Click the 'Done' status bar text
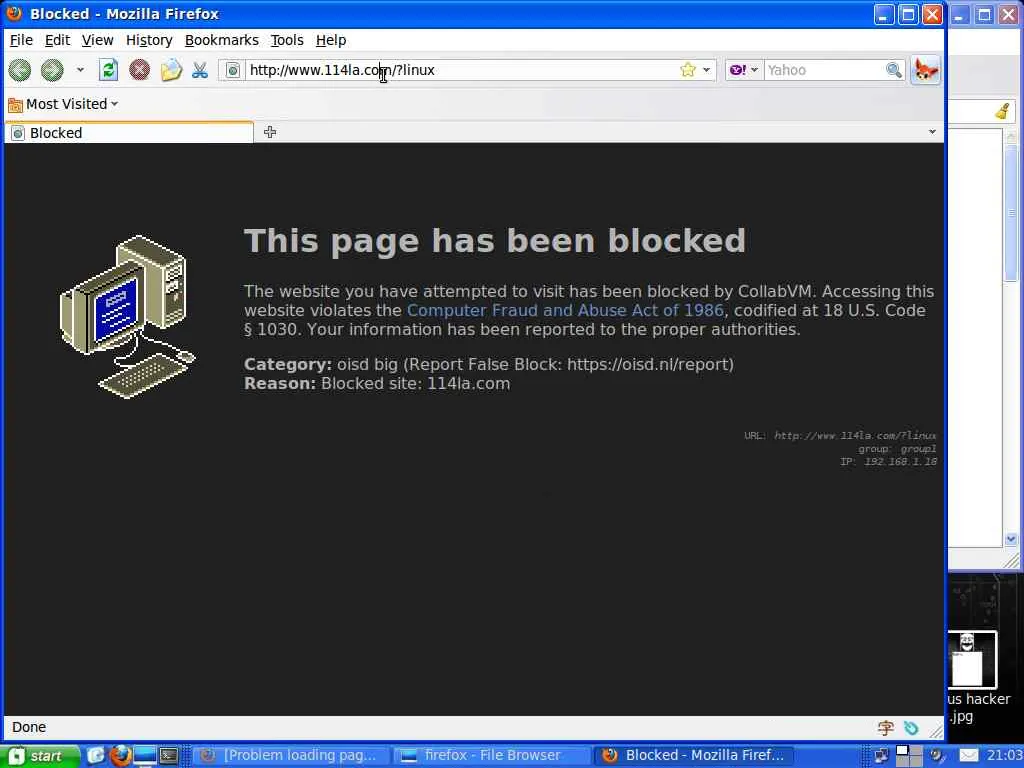1024x768 pixels. click(29, 727)
